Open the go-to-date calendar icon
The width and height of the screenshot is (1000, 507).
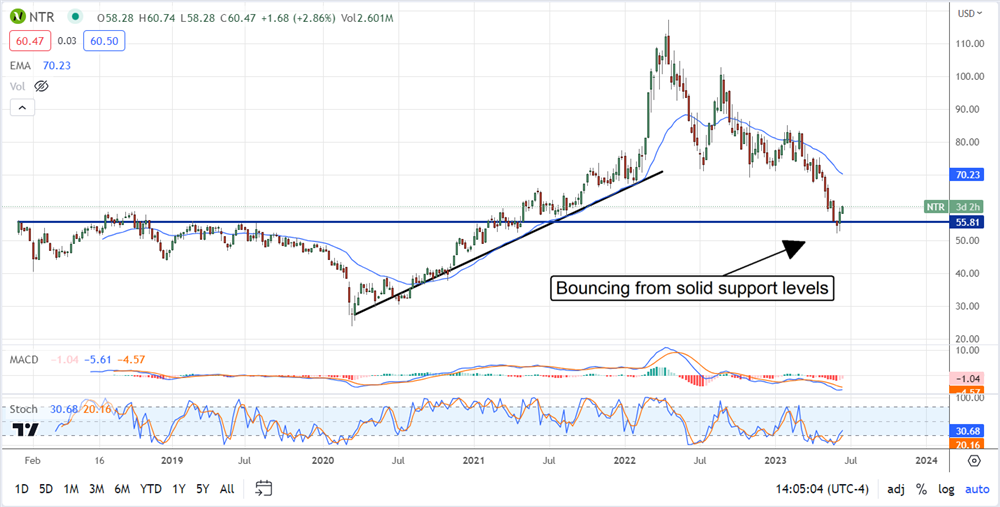pyautogui.click(x=264, y=488)
